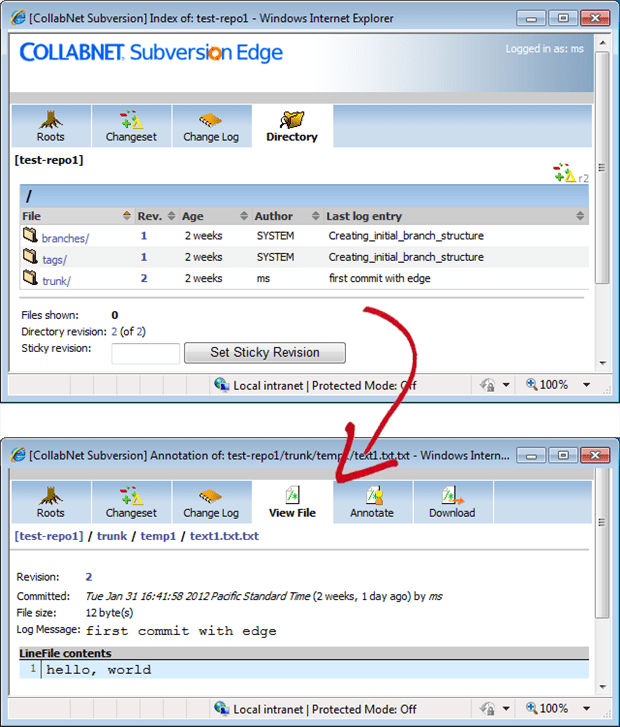Open Changeset tab in Annotation window
This screenshot has height=727, width=620.
131,502
